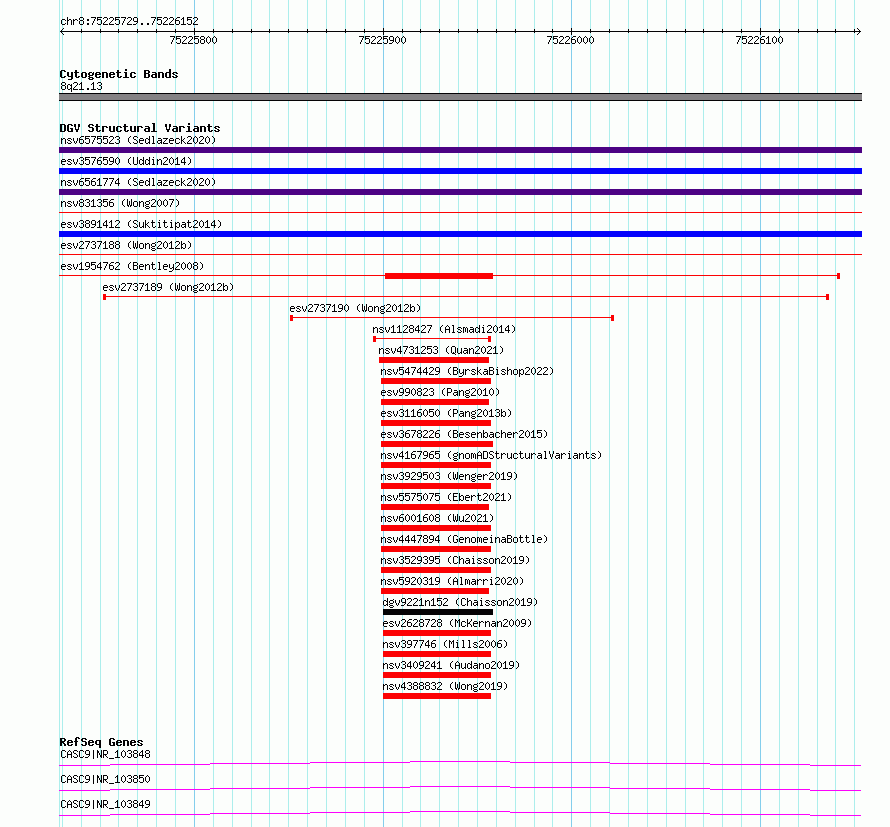
Task: Click ruler tick label 75226100
Action: coord(759,40)
